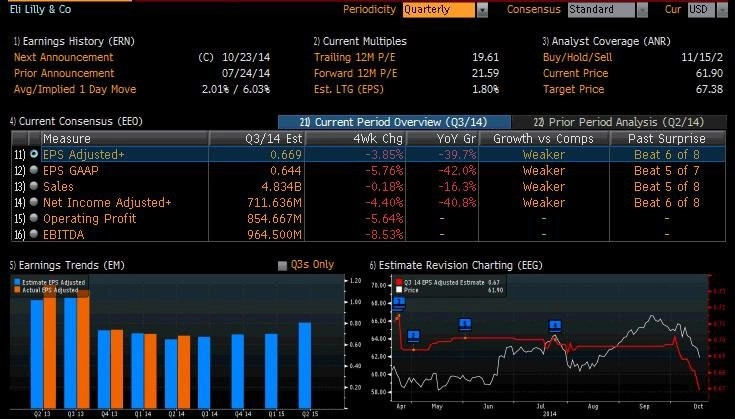Image resolution: width=735 pixels, height=419 pixels.
Task: Click the Quarterly periodicity field
Action: click(439, 10)
